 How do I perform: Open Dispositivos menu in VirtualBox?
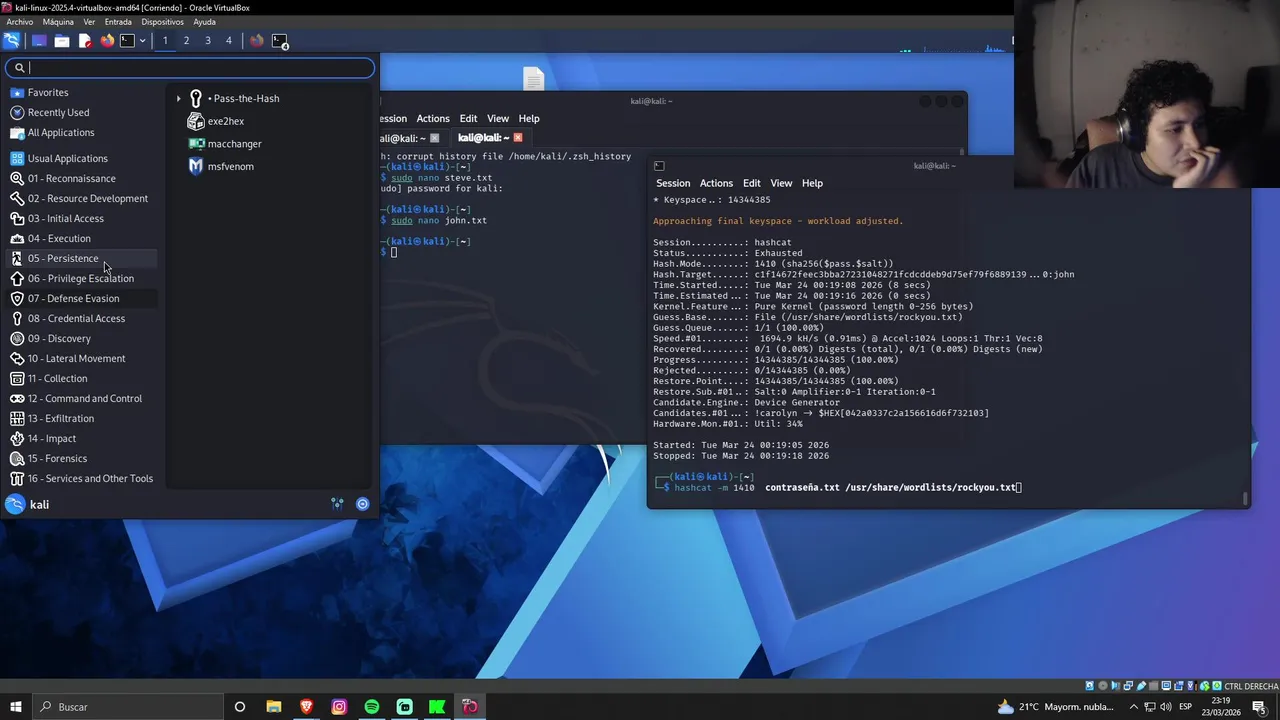click(162, 21)
